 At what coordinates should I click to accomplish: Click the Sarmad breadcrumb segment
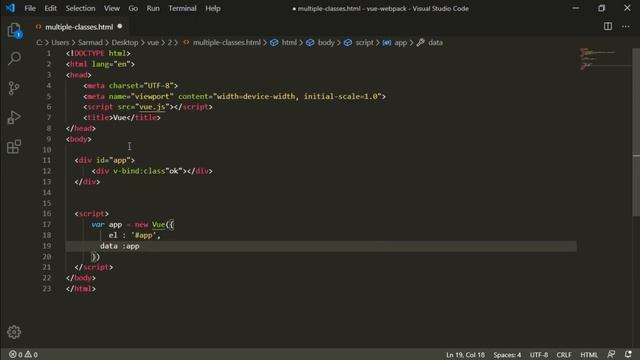point(90,42)
